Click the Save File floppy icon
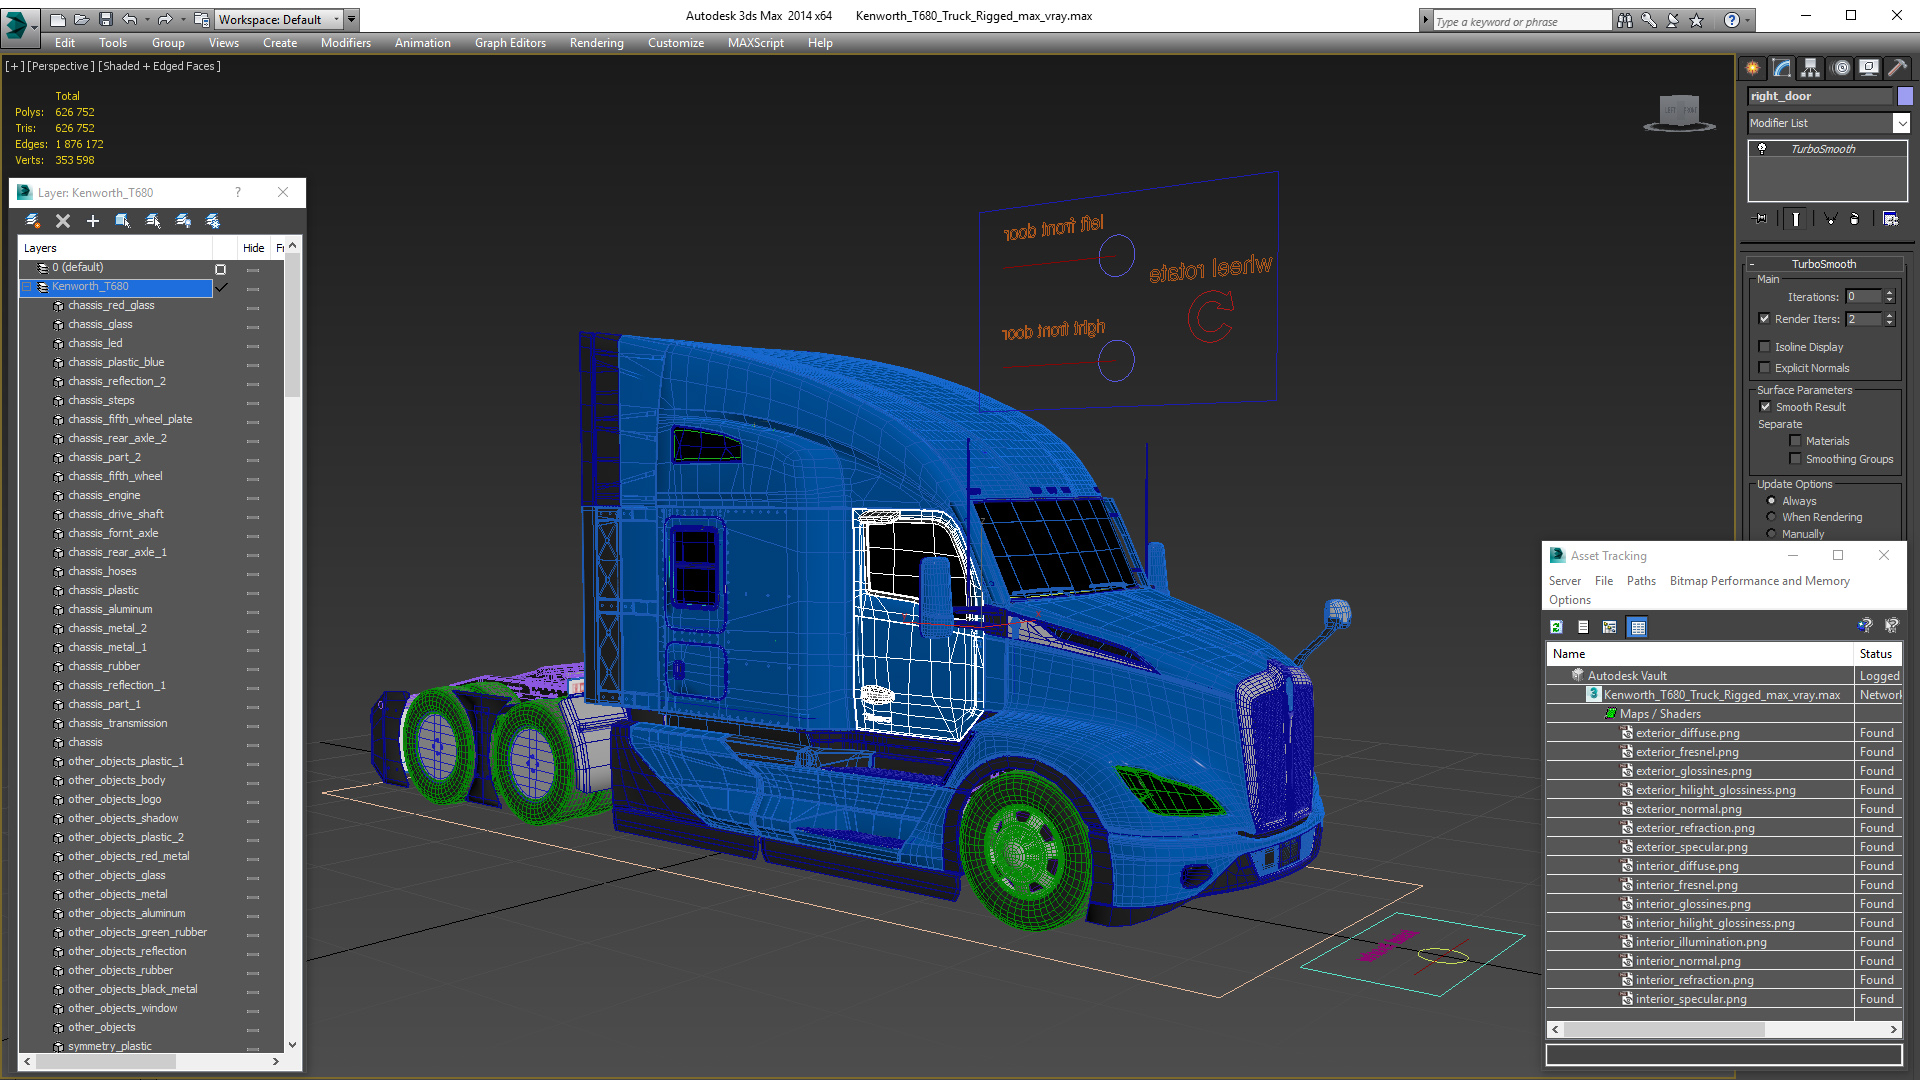The image size is (1920, 1080). [105, 19]
